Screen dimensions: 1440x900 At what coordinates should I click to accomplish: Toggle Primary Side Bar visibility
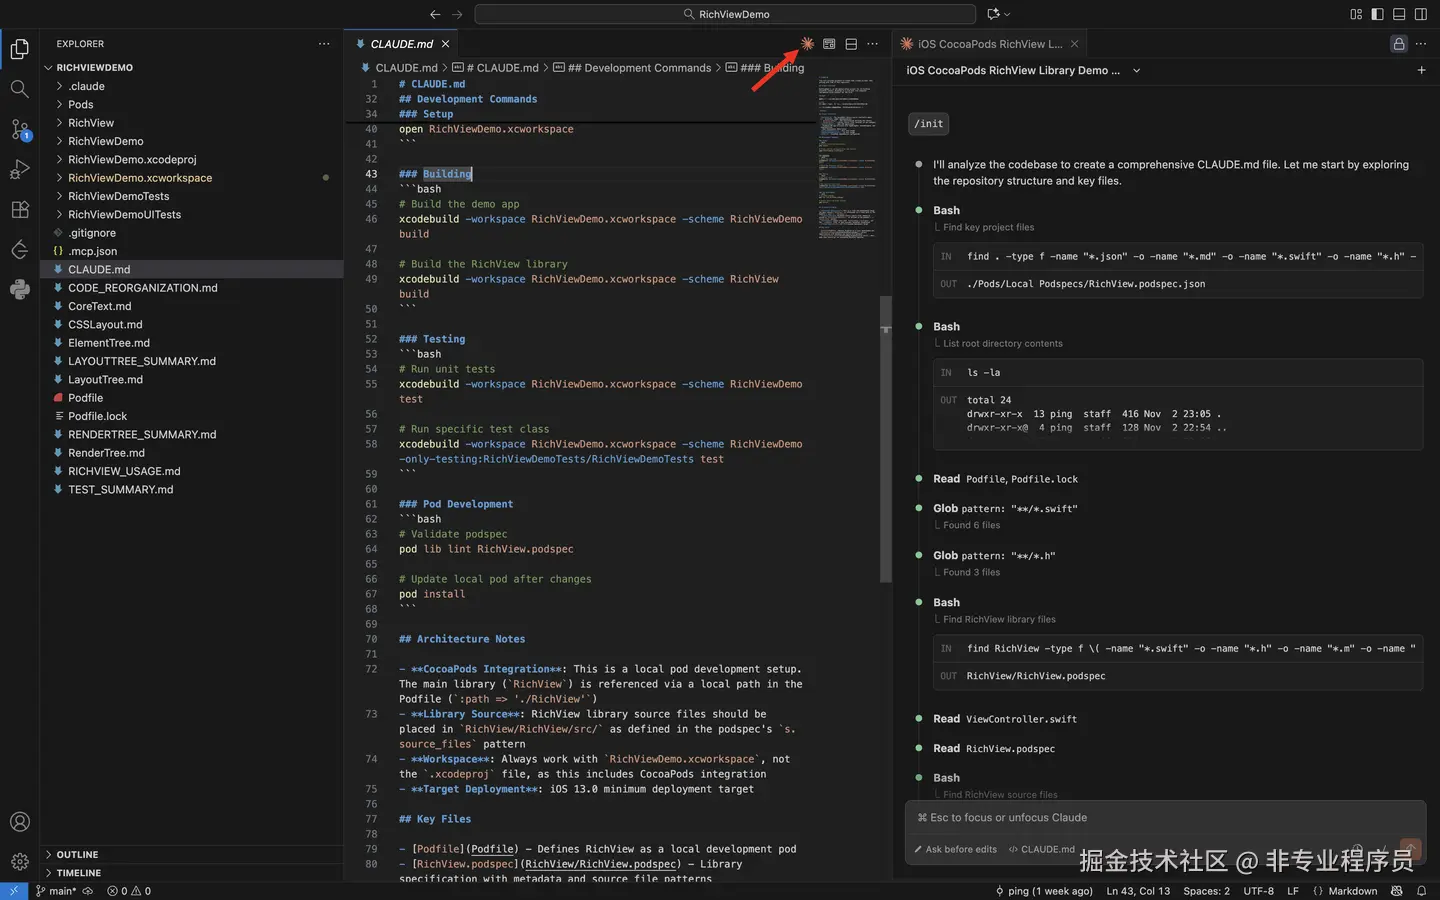click(1377, 14)
